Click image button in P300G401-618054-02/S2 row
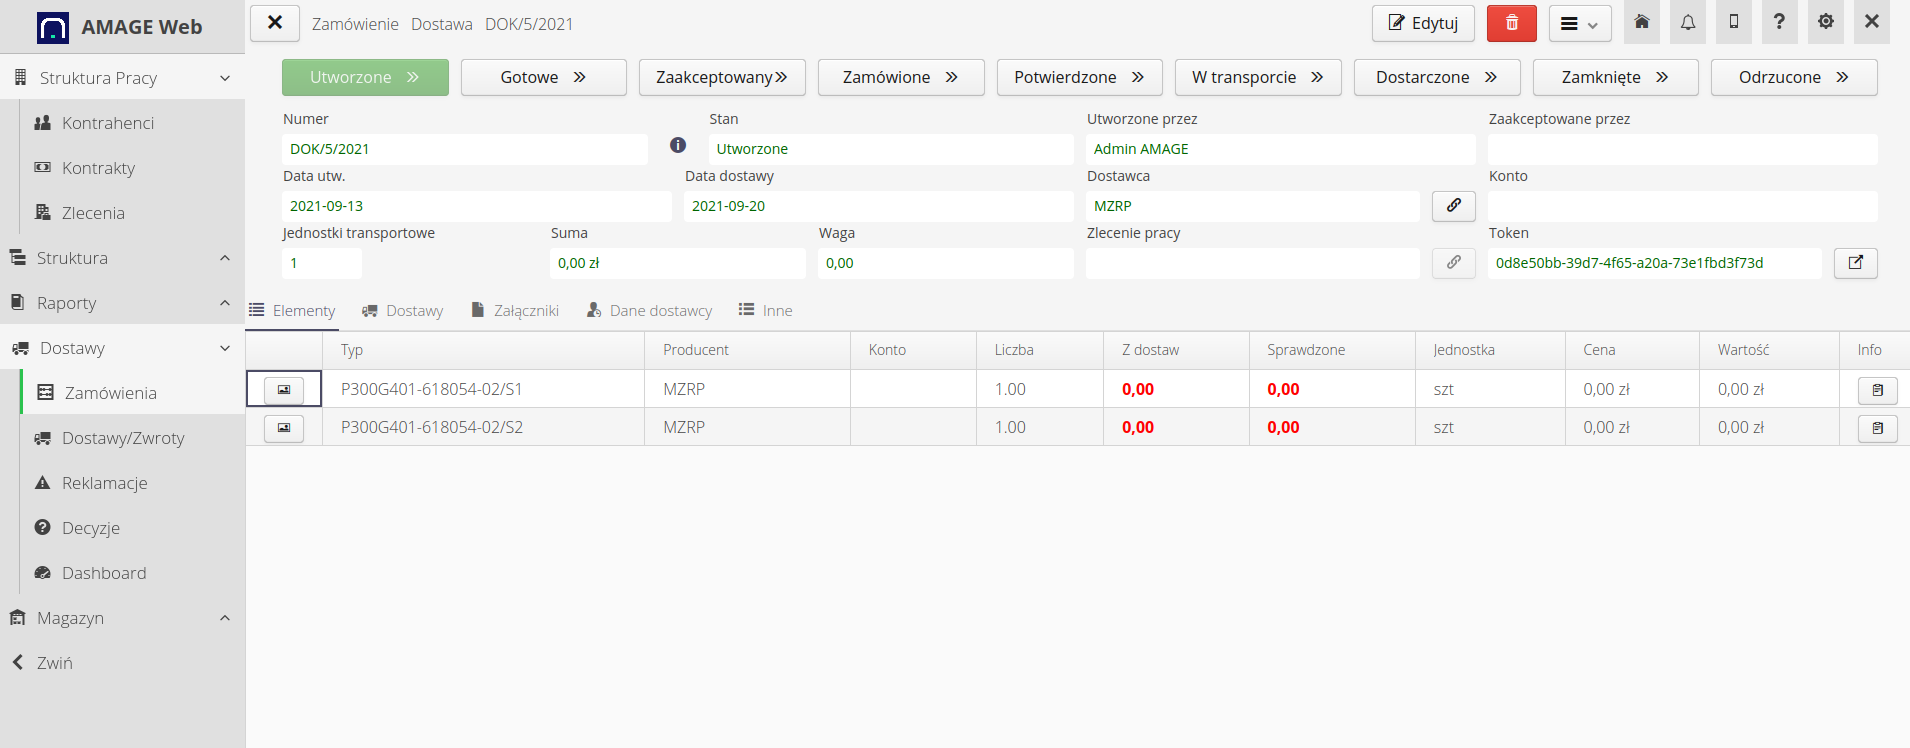 tap(284, 428)
